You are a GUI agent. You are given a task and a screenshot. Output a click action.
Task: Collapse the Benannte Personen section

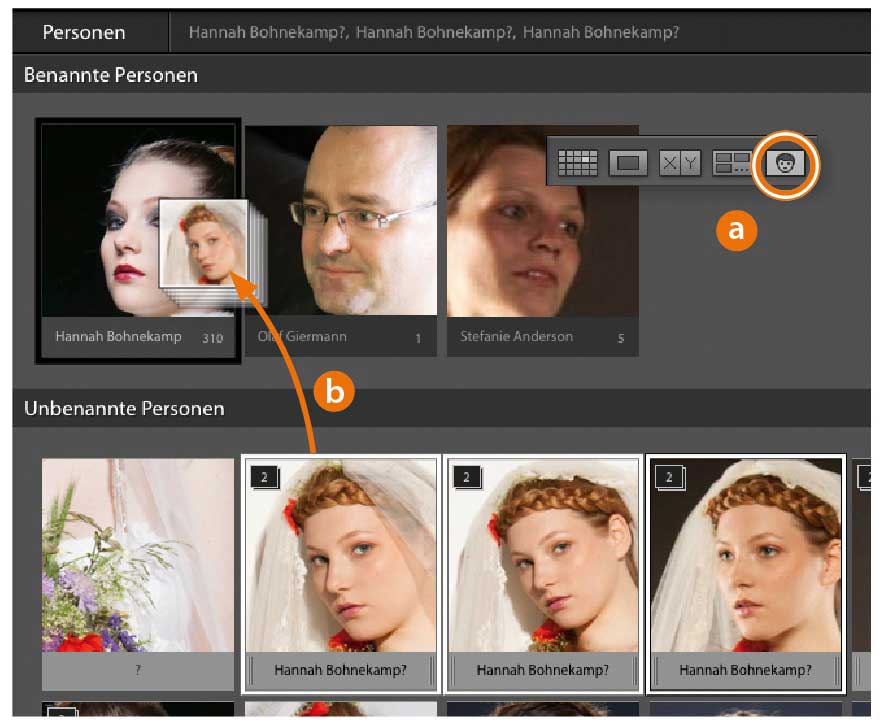tap(111, 75)
